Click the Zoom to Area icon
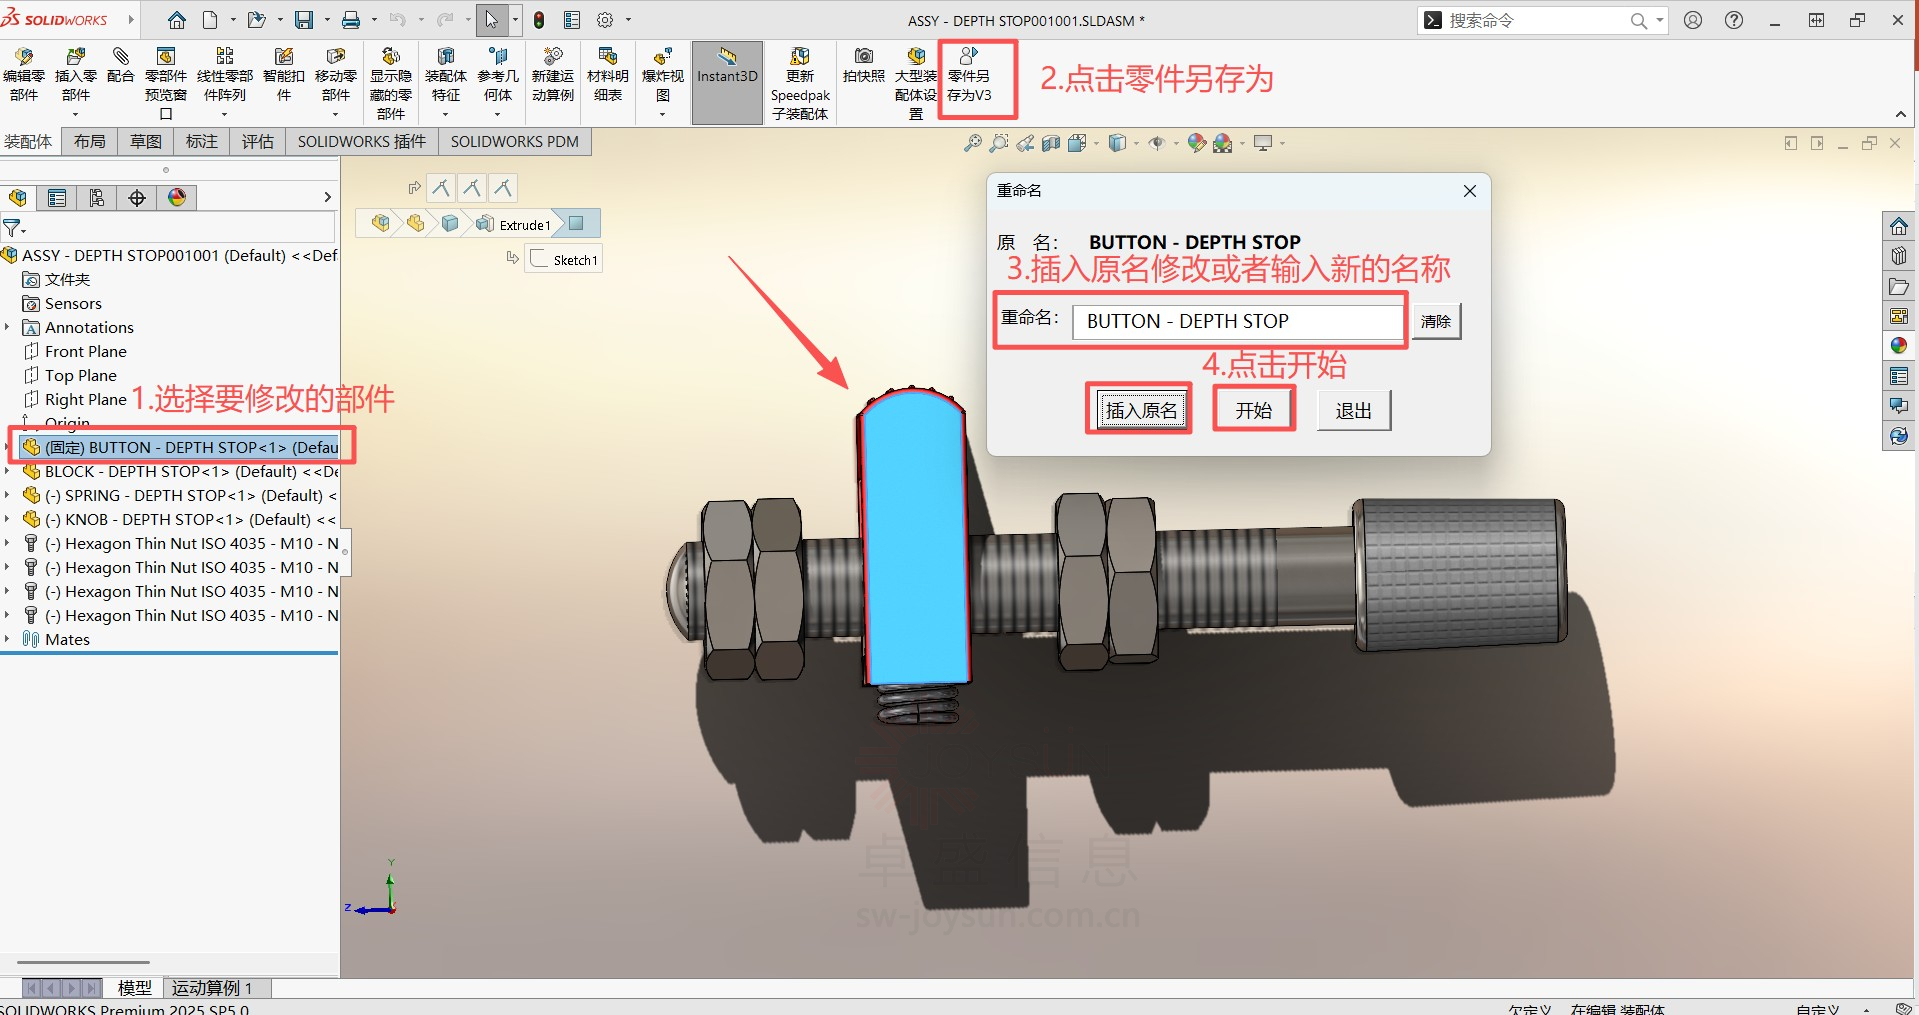The image size is (1919, 1015). pyautogui.click(x=998, y=143)
